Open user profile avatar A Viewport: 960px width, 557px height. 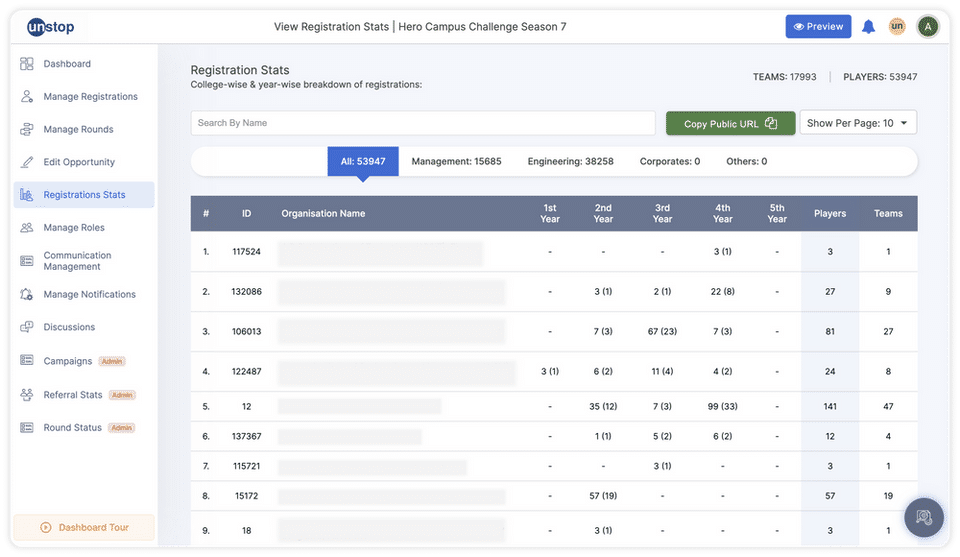[x=928, y=27]
